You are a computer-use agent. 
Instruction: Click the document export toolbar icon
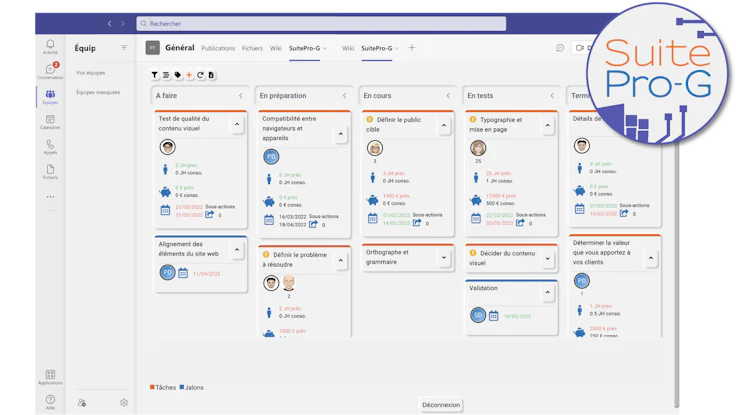pos(211,75)
